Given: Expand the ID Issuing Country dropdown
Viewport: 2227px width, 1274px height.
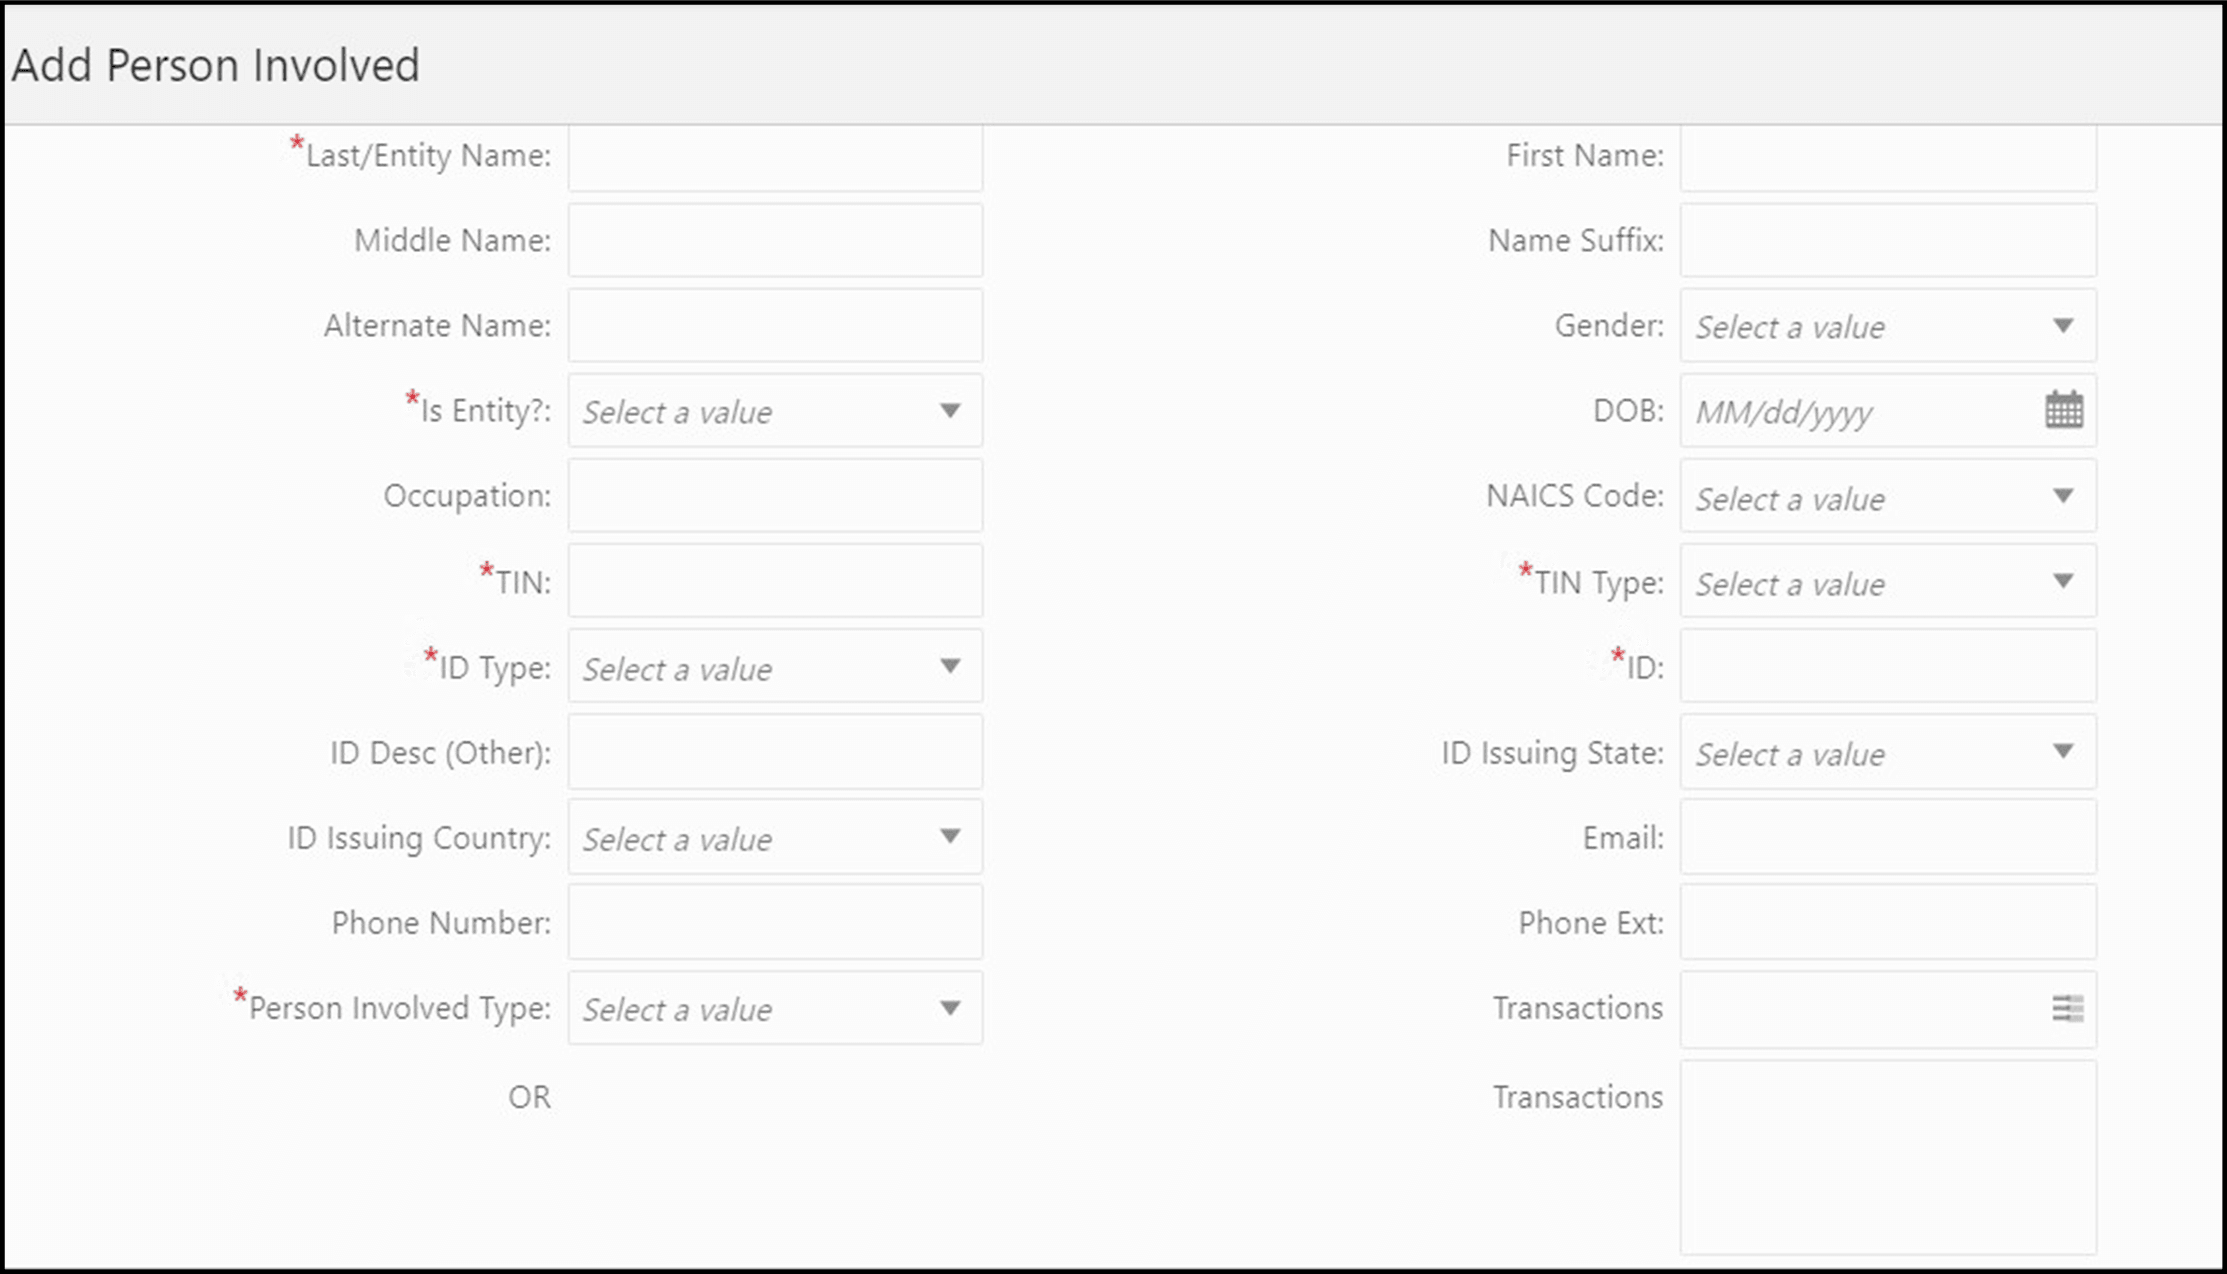Looking at the screenshot, I should tap(774, 838).
